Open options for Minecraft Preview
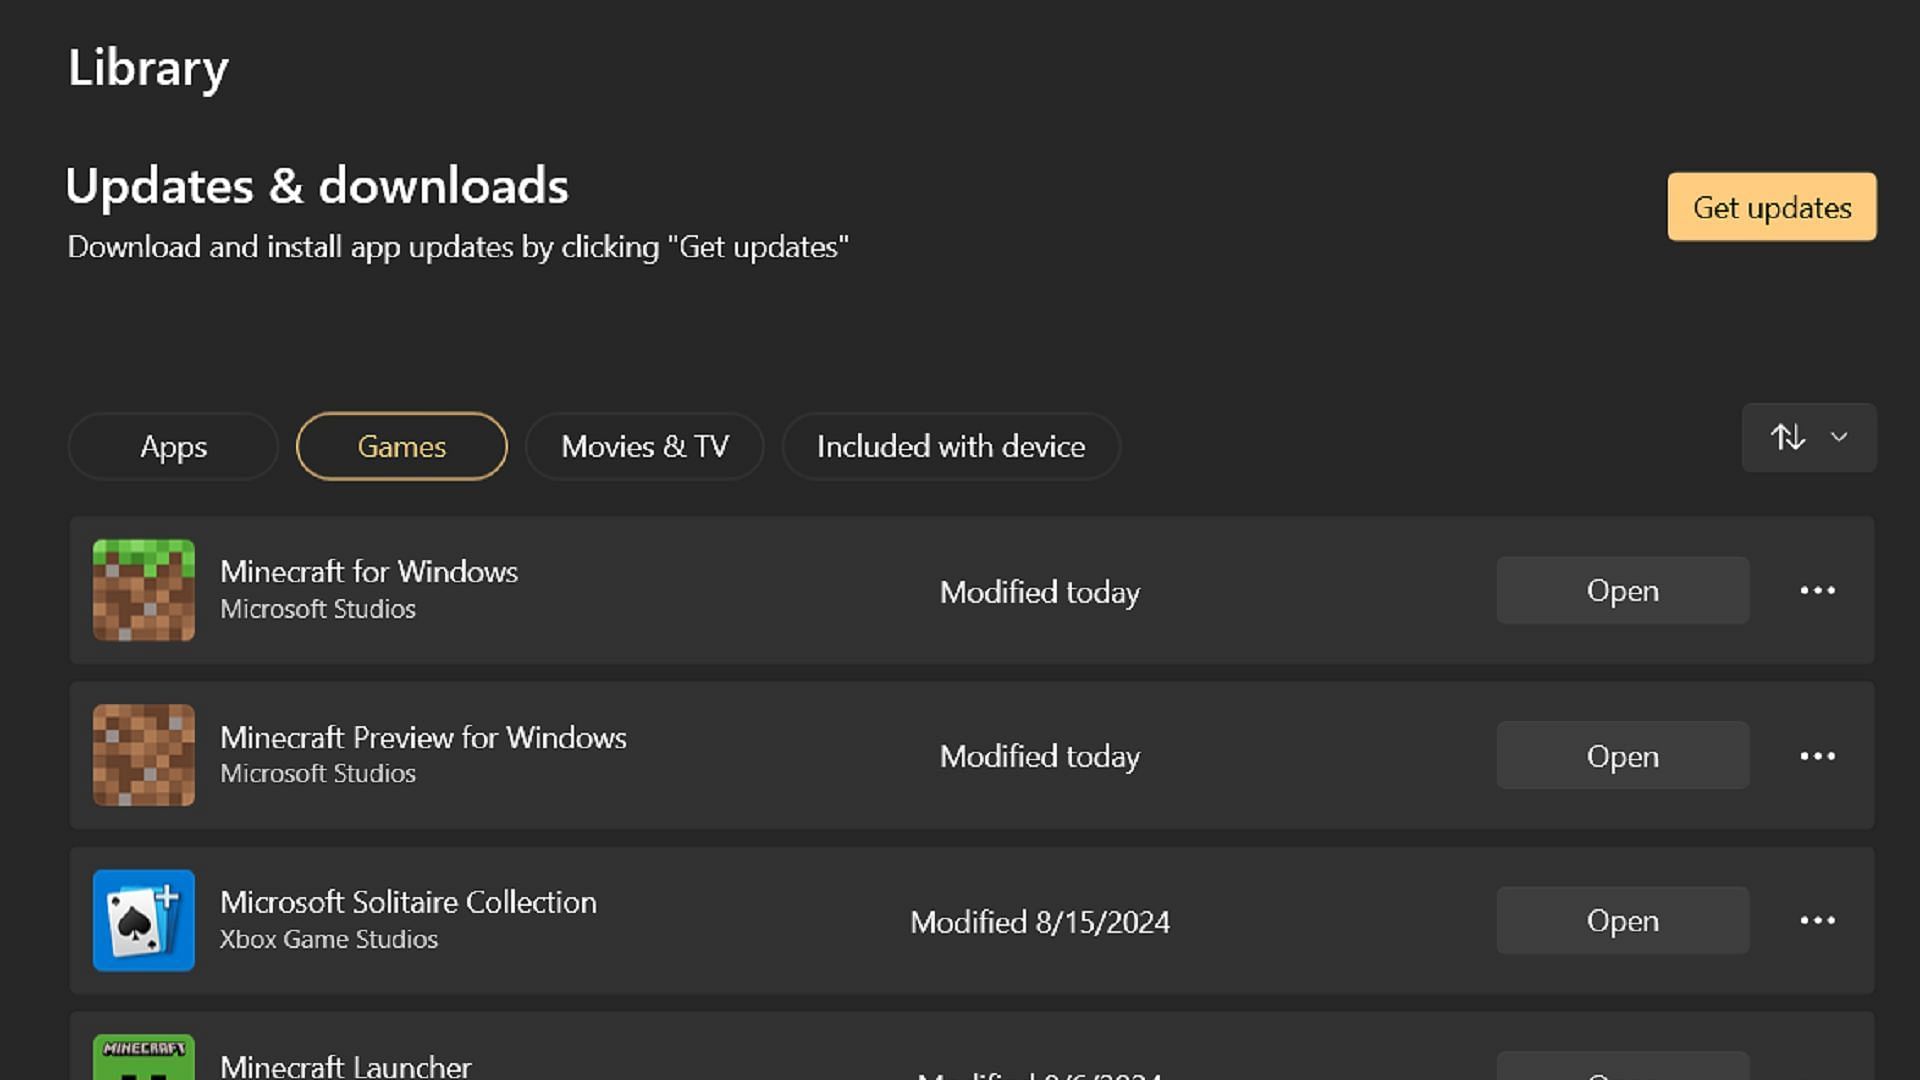This screenshot has width=1920, height=1080. click(1817, 756)
